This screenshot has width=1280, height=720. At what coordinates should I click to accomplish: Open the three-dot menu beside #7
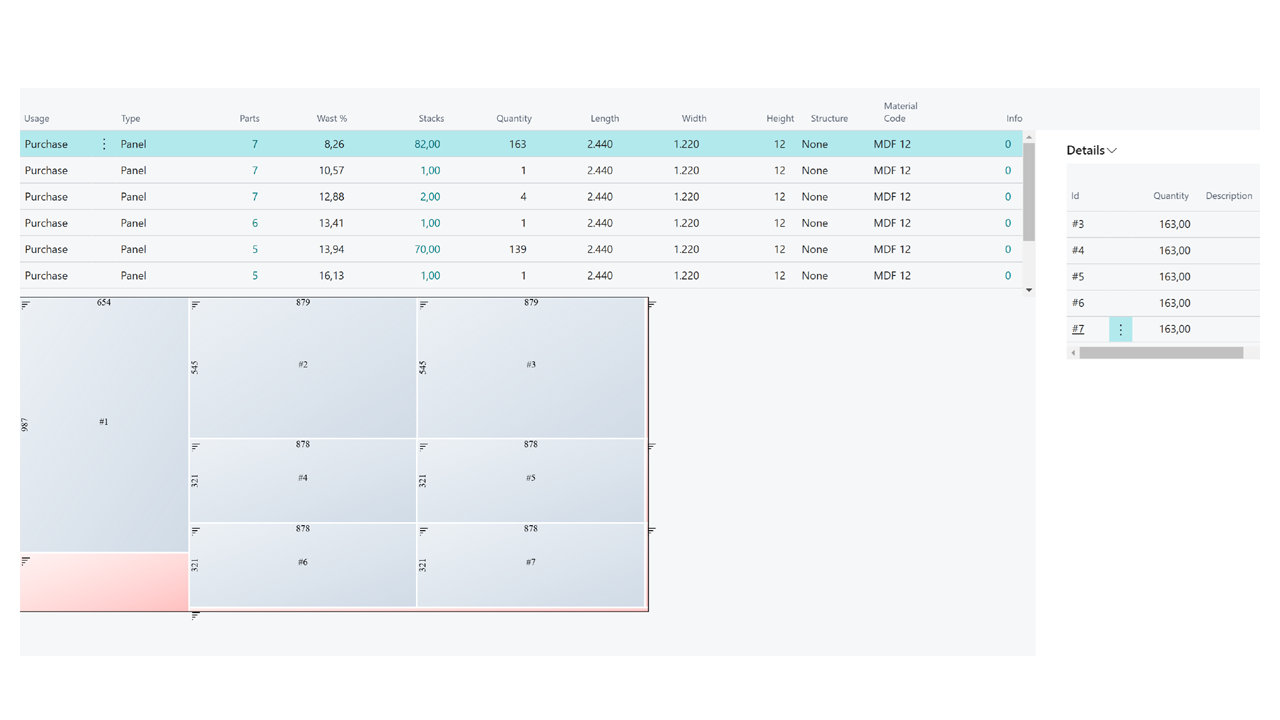(x=1120, y=329)
